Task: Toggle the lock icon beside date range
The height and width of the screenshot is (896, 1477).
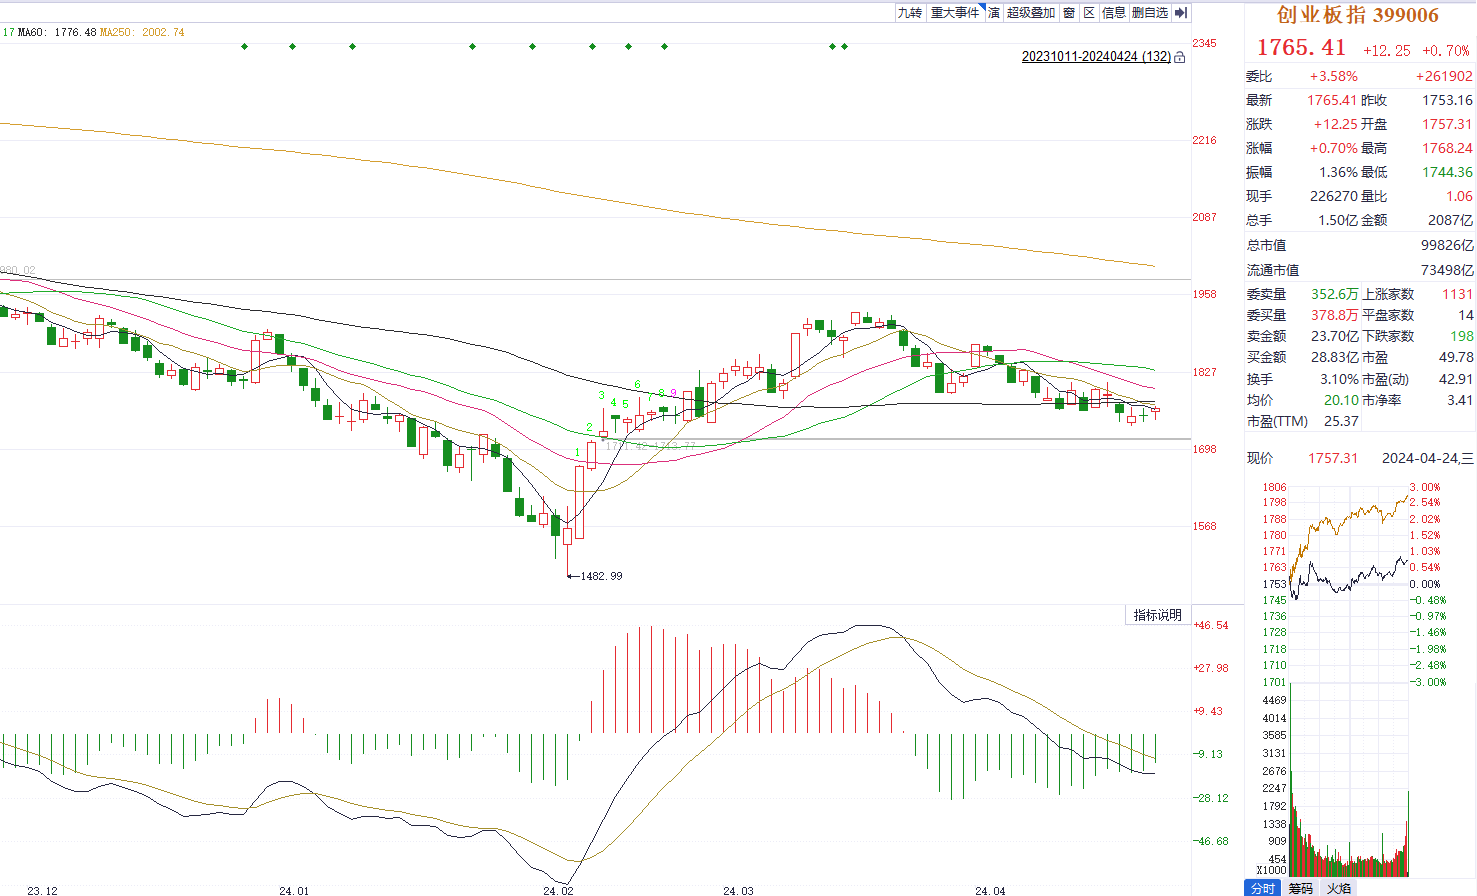Action: (1180, 57)
